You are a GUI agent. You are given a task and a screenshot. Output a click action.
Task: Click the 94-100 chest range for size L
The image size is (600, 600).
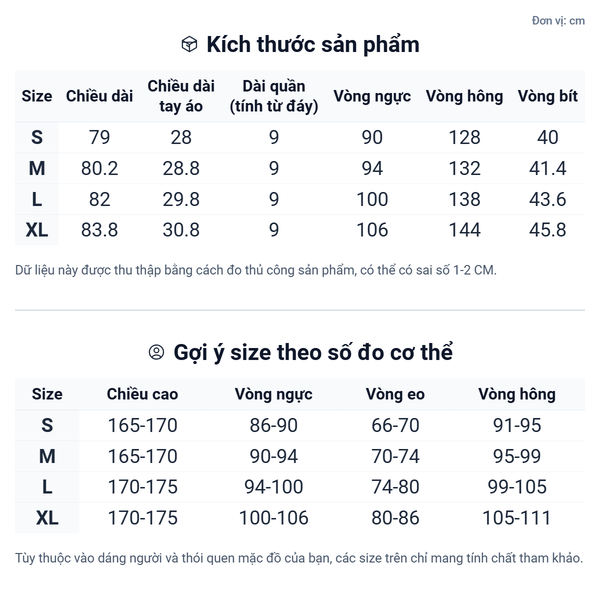274,488
